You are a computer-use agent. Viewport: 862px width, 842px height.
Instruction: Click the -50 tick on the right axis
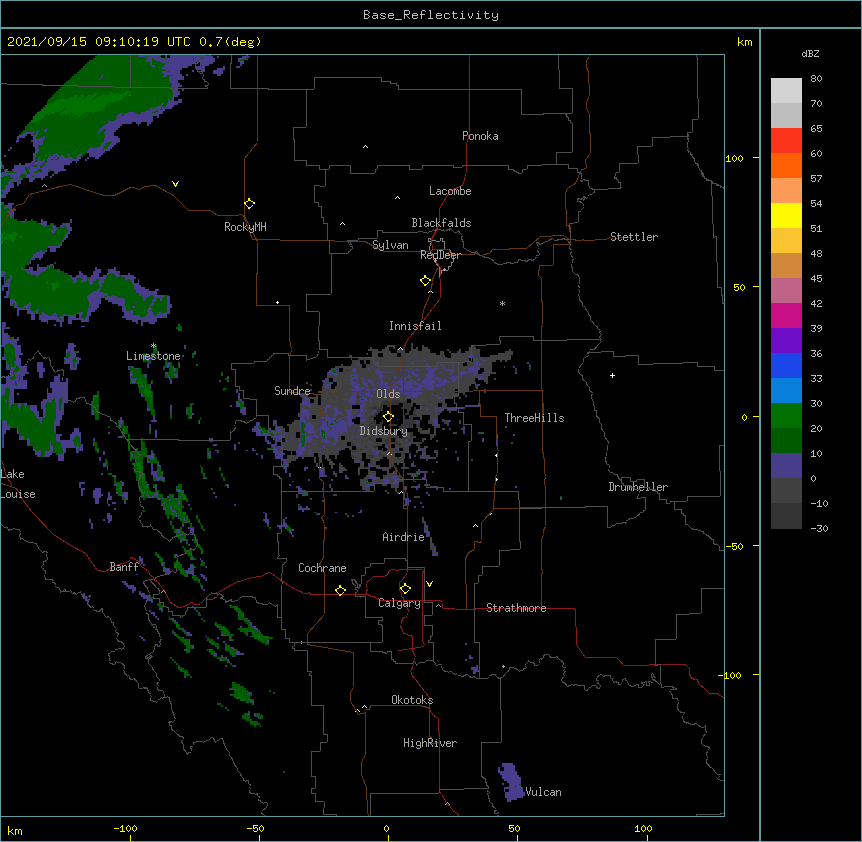click(734, 546)
